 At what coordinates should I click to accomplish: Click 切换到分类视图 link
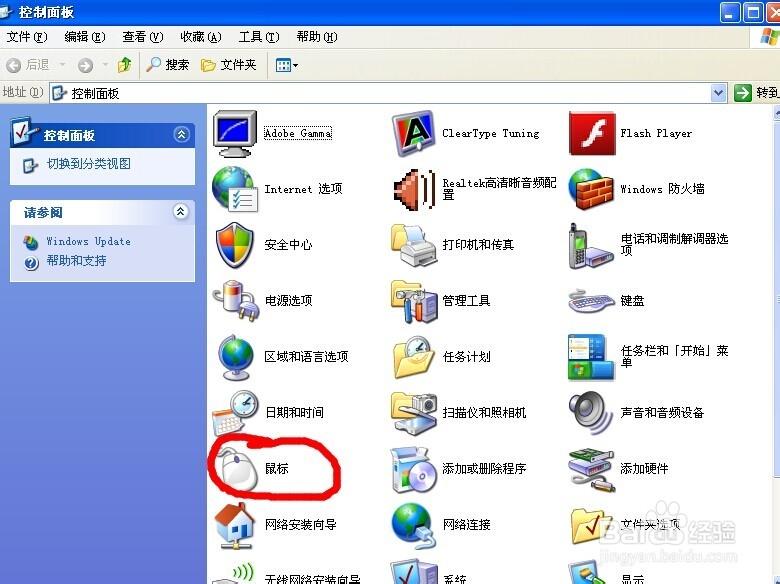coord(88,164)
